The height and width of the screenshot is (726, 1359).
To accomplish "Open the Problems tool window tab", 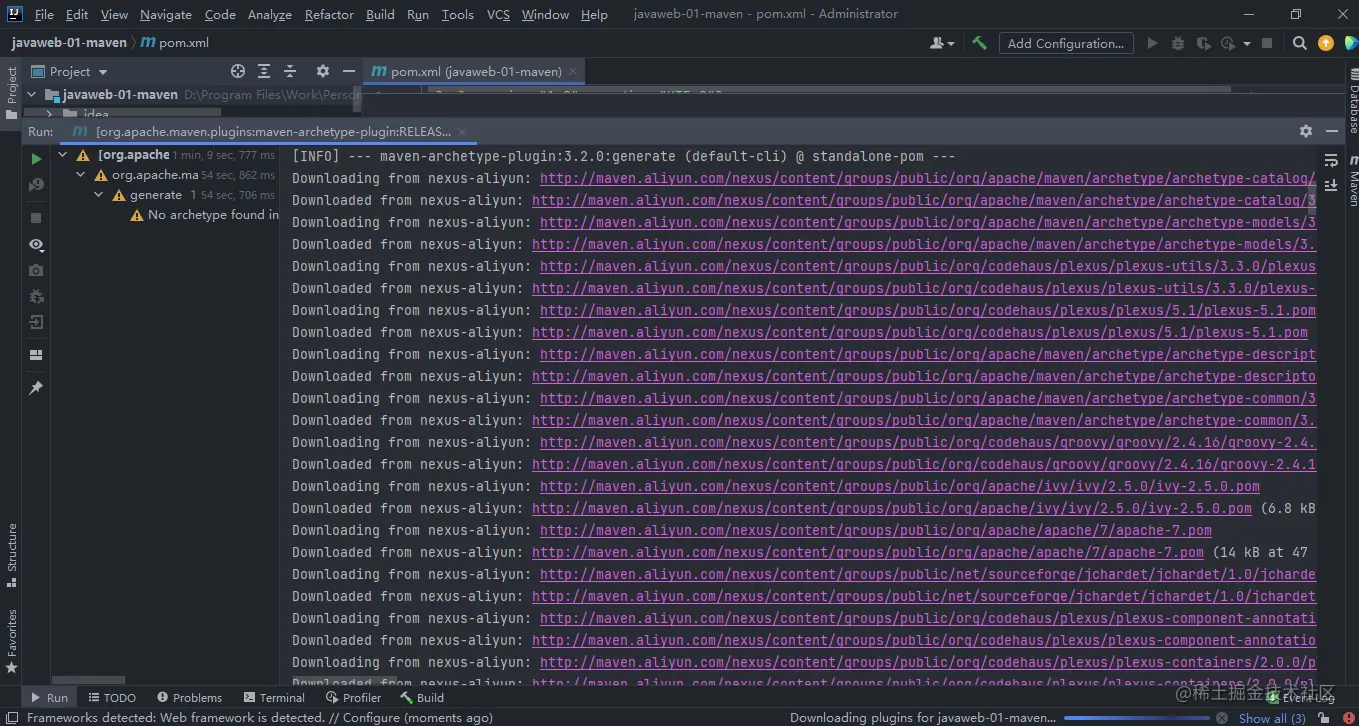I will pos(189,697).
